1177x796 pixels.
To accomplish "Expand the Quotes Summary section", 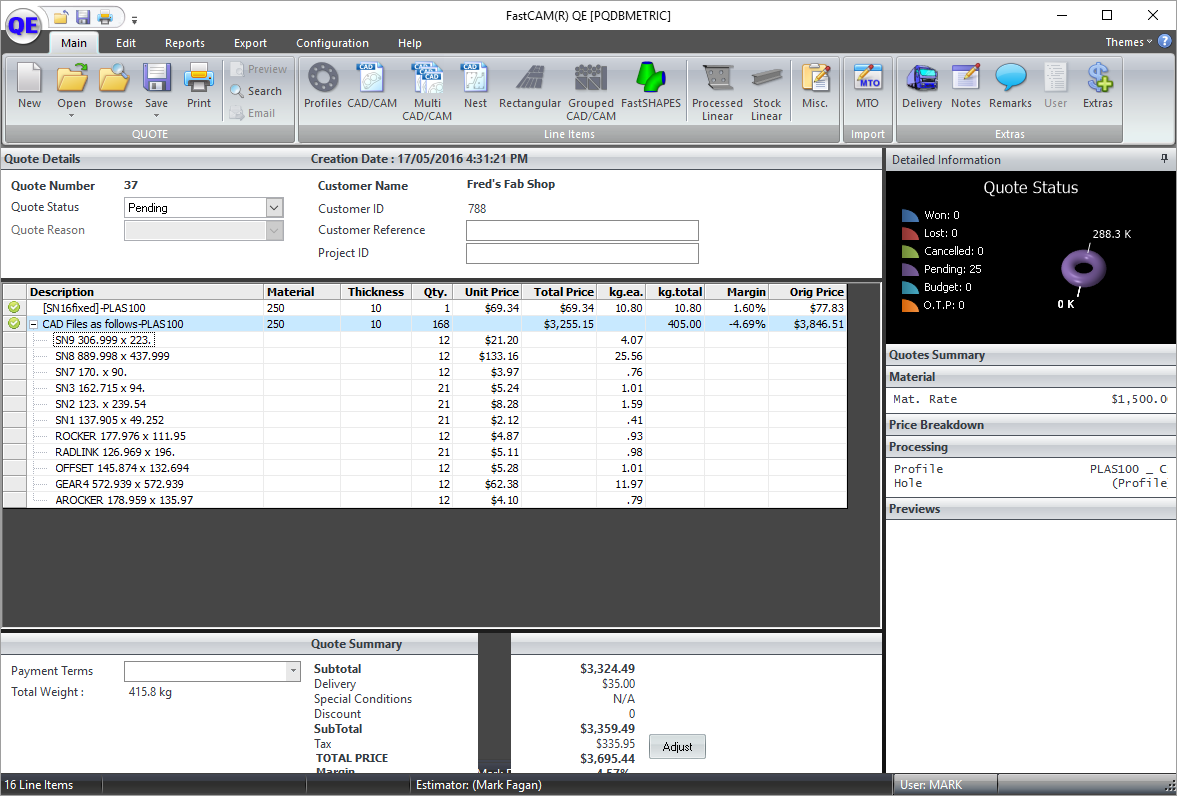I will point(1030,355).
